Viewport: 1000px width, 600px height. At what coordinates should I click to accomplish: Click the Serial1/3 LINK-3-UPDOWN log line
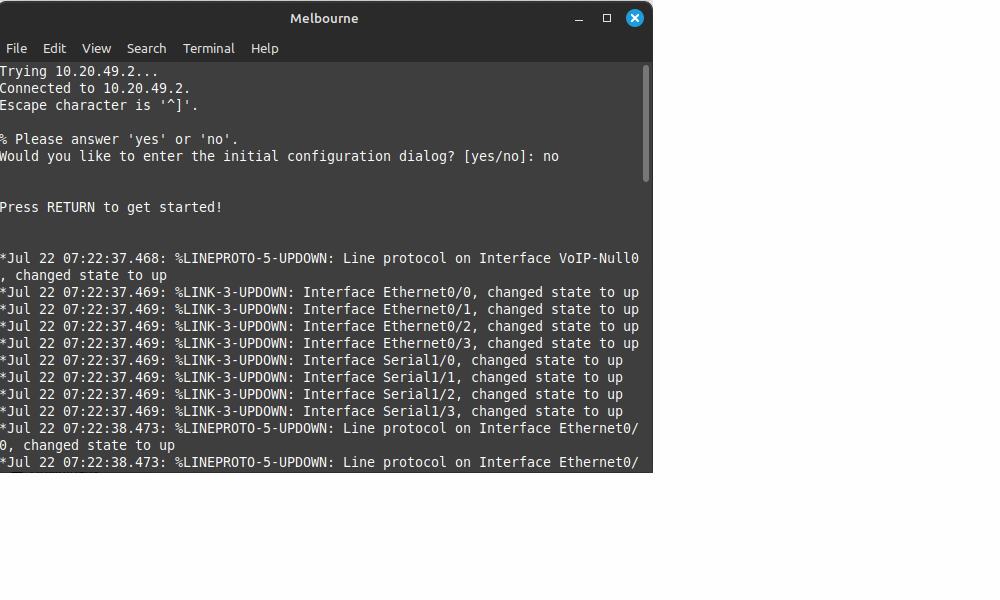[x=310, y=411]
